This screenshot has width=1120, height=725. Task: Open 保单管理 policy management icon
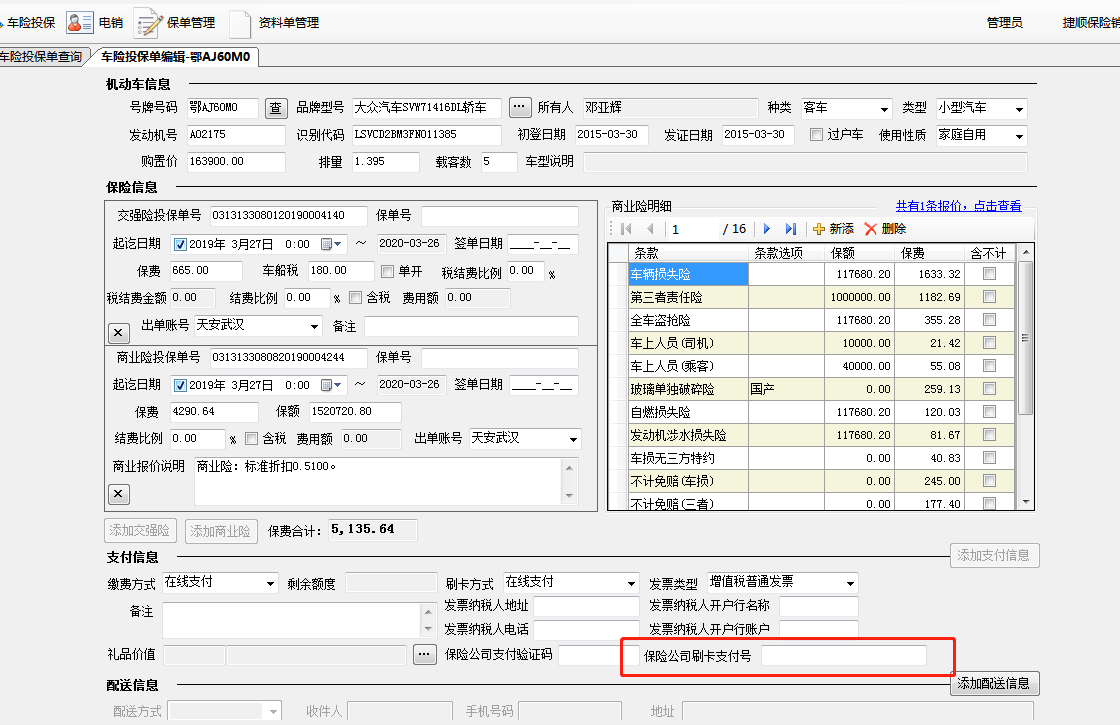click(x=149, y=22)
